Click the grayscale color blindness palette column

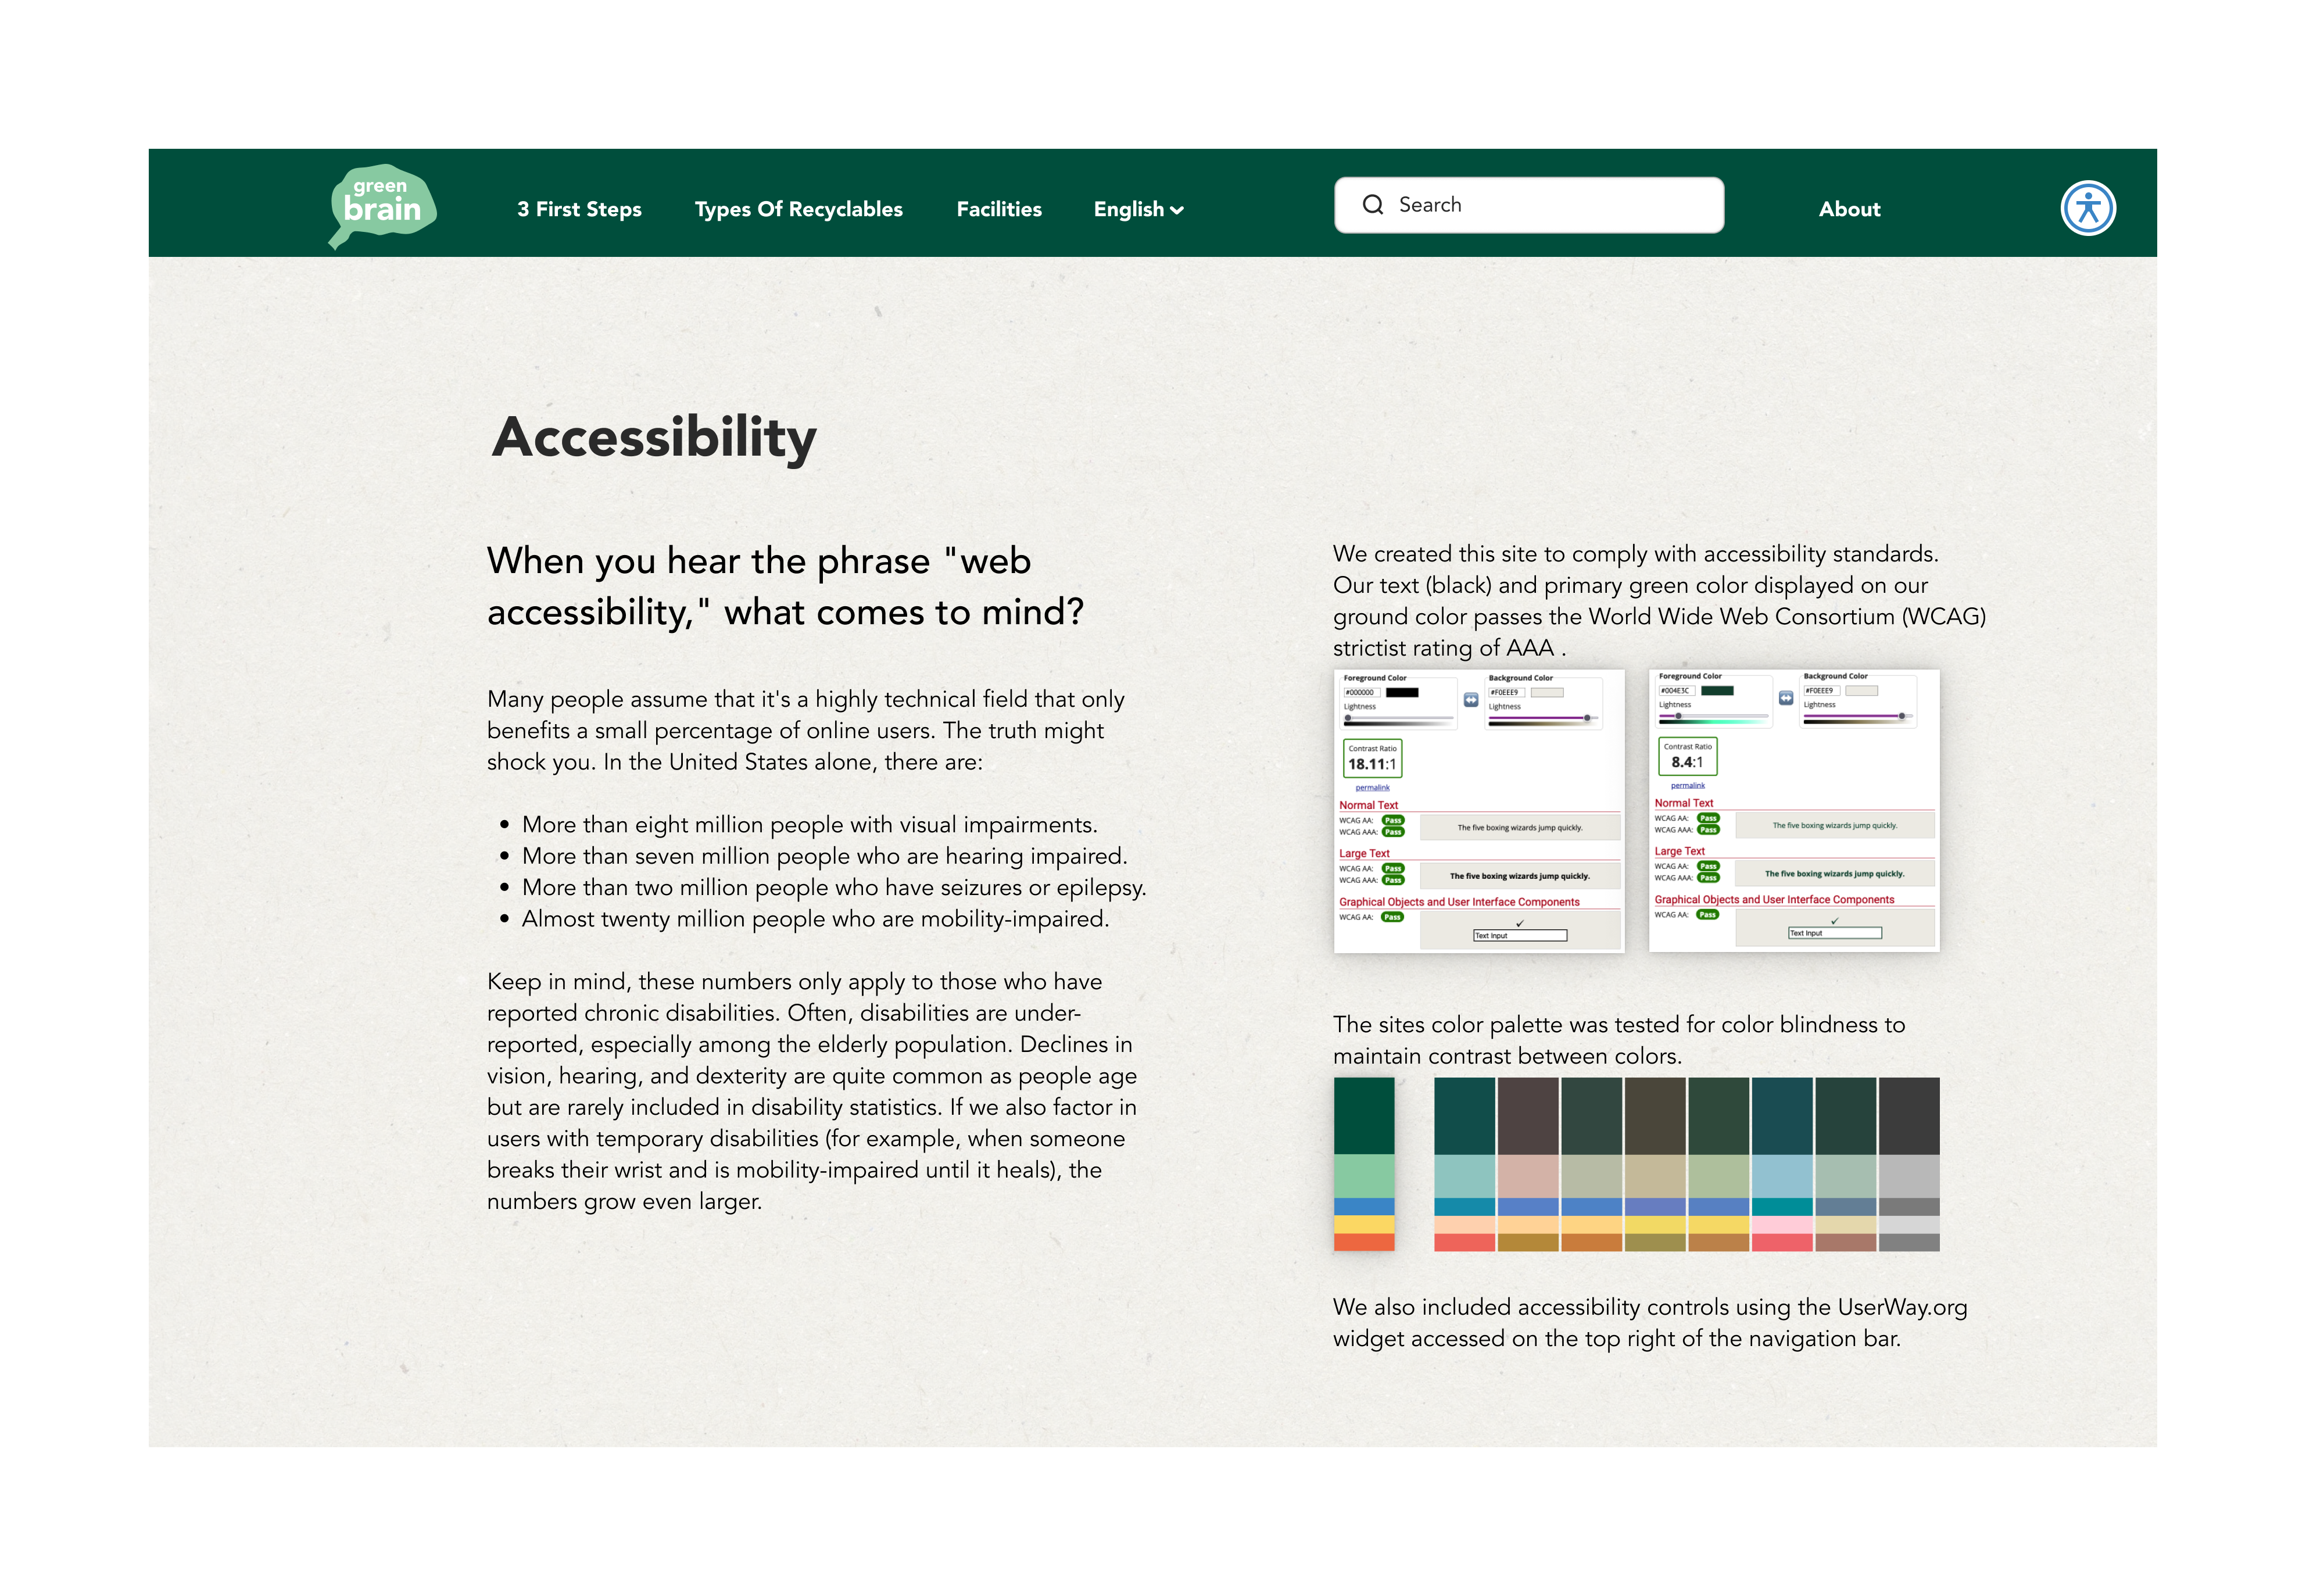tap(1908, 1164)
